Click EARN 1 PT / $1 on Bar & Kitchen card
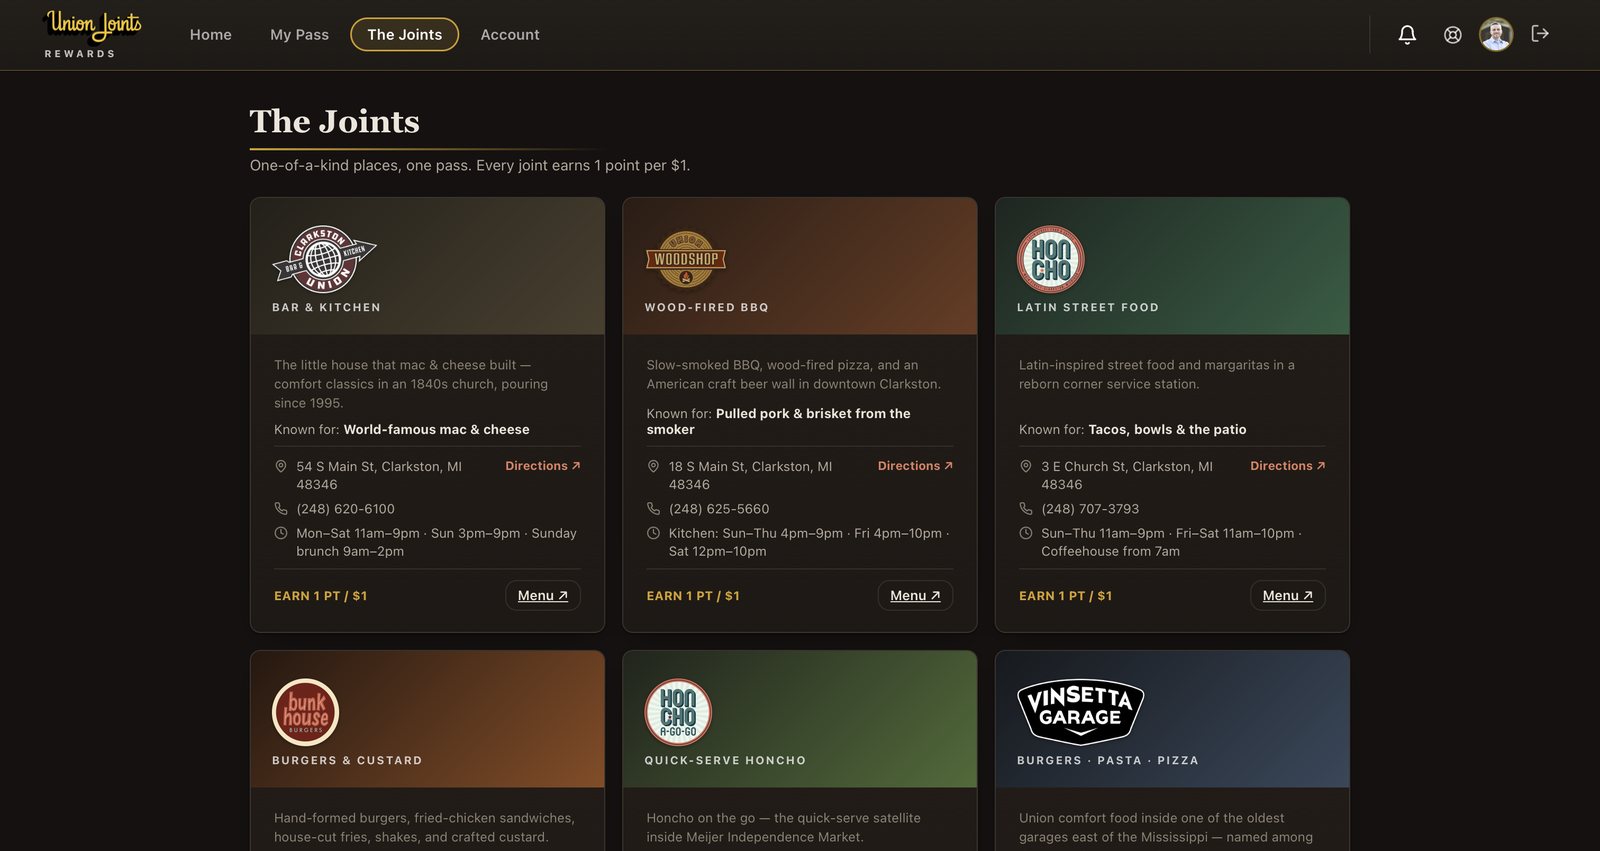The width and height of the screenshot is (1600, 851). pyautogui.click(x=321, y=596)
